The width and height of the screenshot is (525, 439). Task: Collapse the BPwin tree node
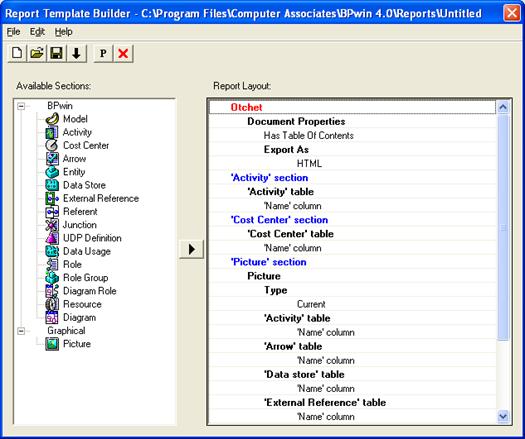coord(21,106)
